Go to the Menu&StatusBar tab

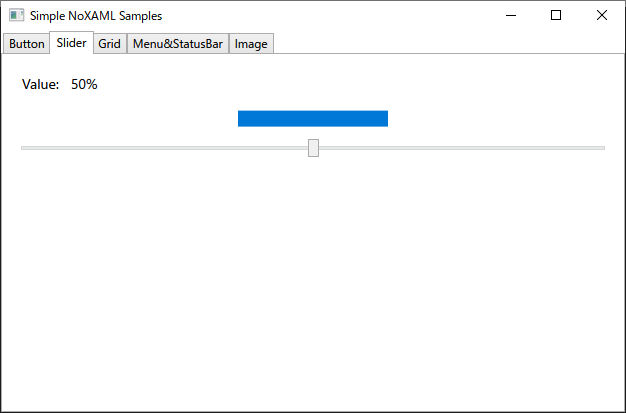pos(178,44)
